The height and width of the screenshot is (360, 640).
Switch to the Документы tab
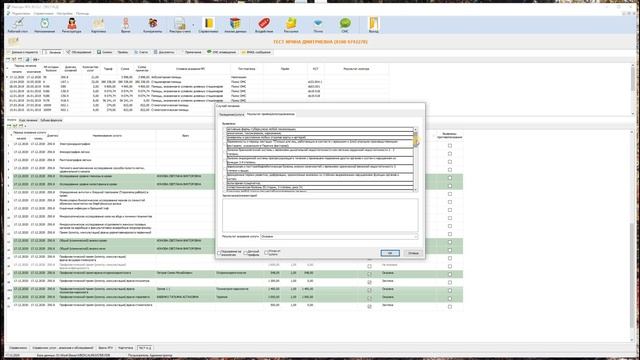(x=164, y=52)
